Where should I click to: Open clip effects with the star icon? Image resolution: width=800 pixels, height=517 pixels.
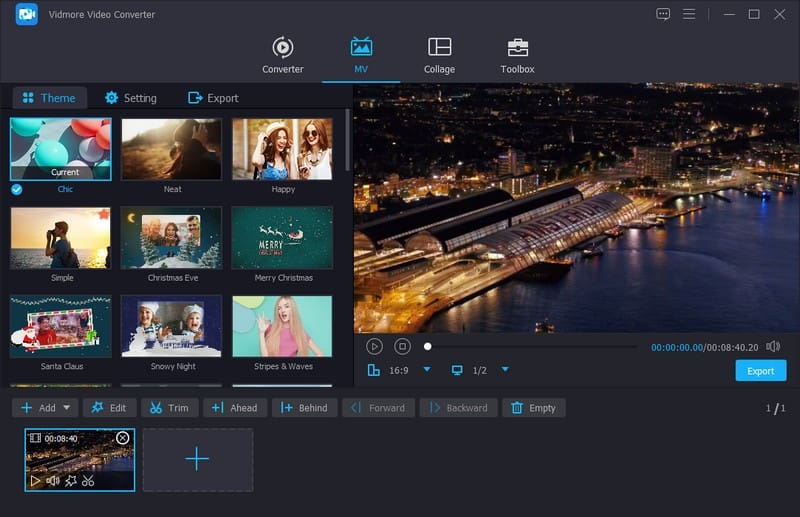pos(71,481)
